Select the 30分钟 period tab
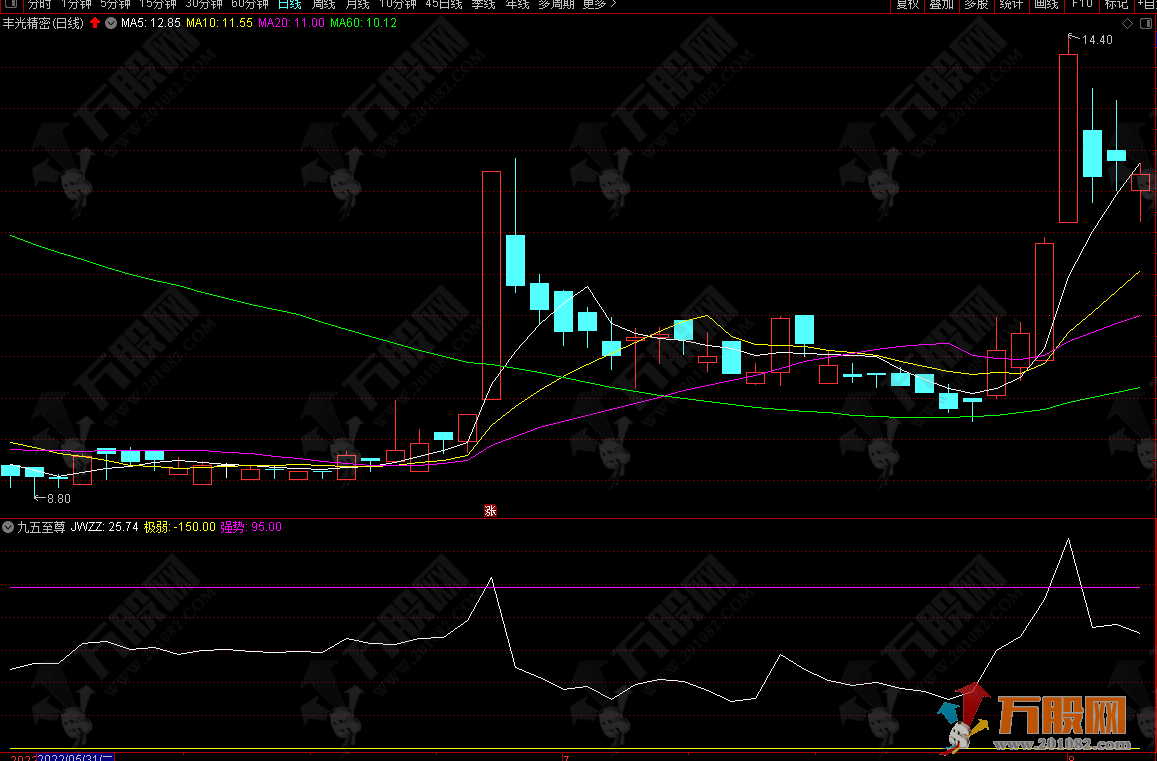Image resolution: width=1157 pixels, height=761 pixels. 204,4
